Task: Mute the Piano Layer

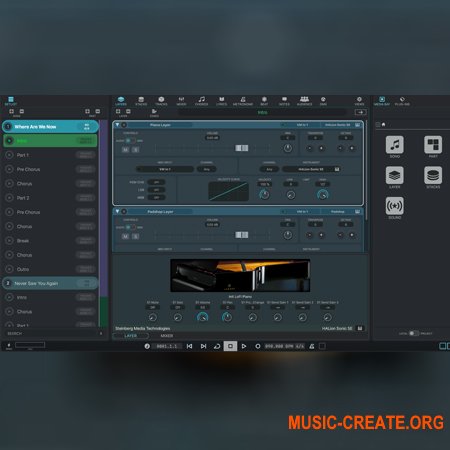Action: click(x=125, y=150)
